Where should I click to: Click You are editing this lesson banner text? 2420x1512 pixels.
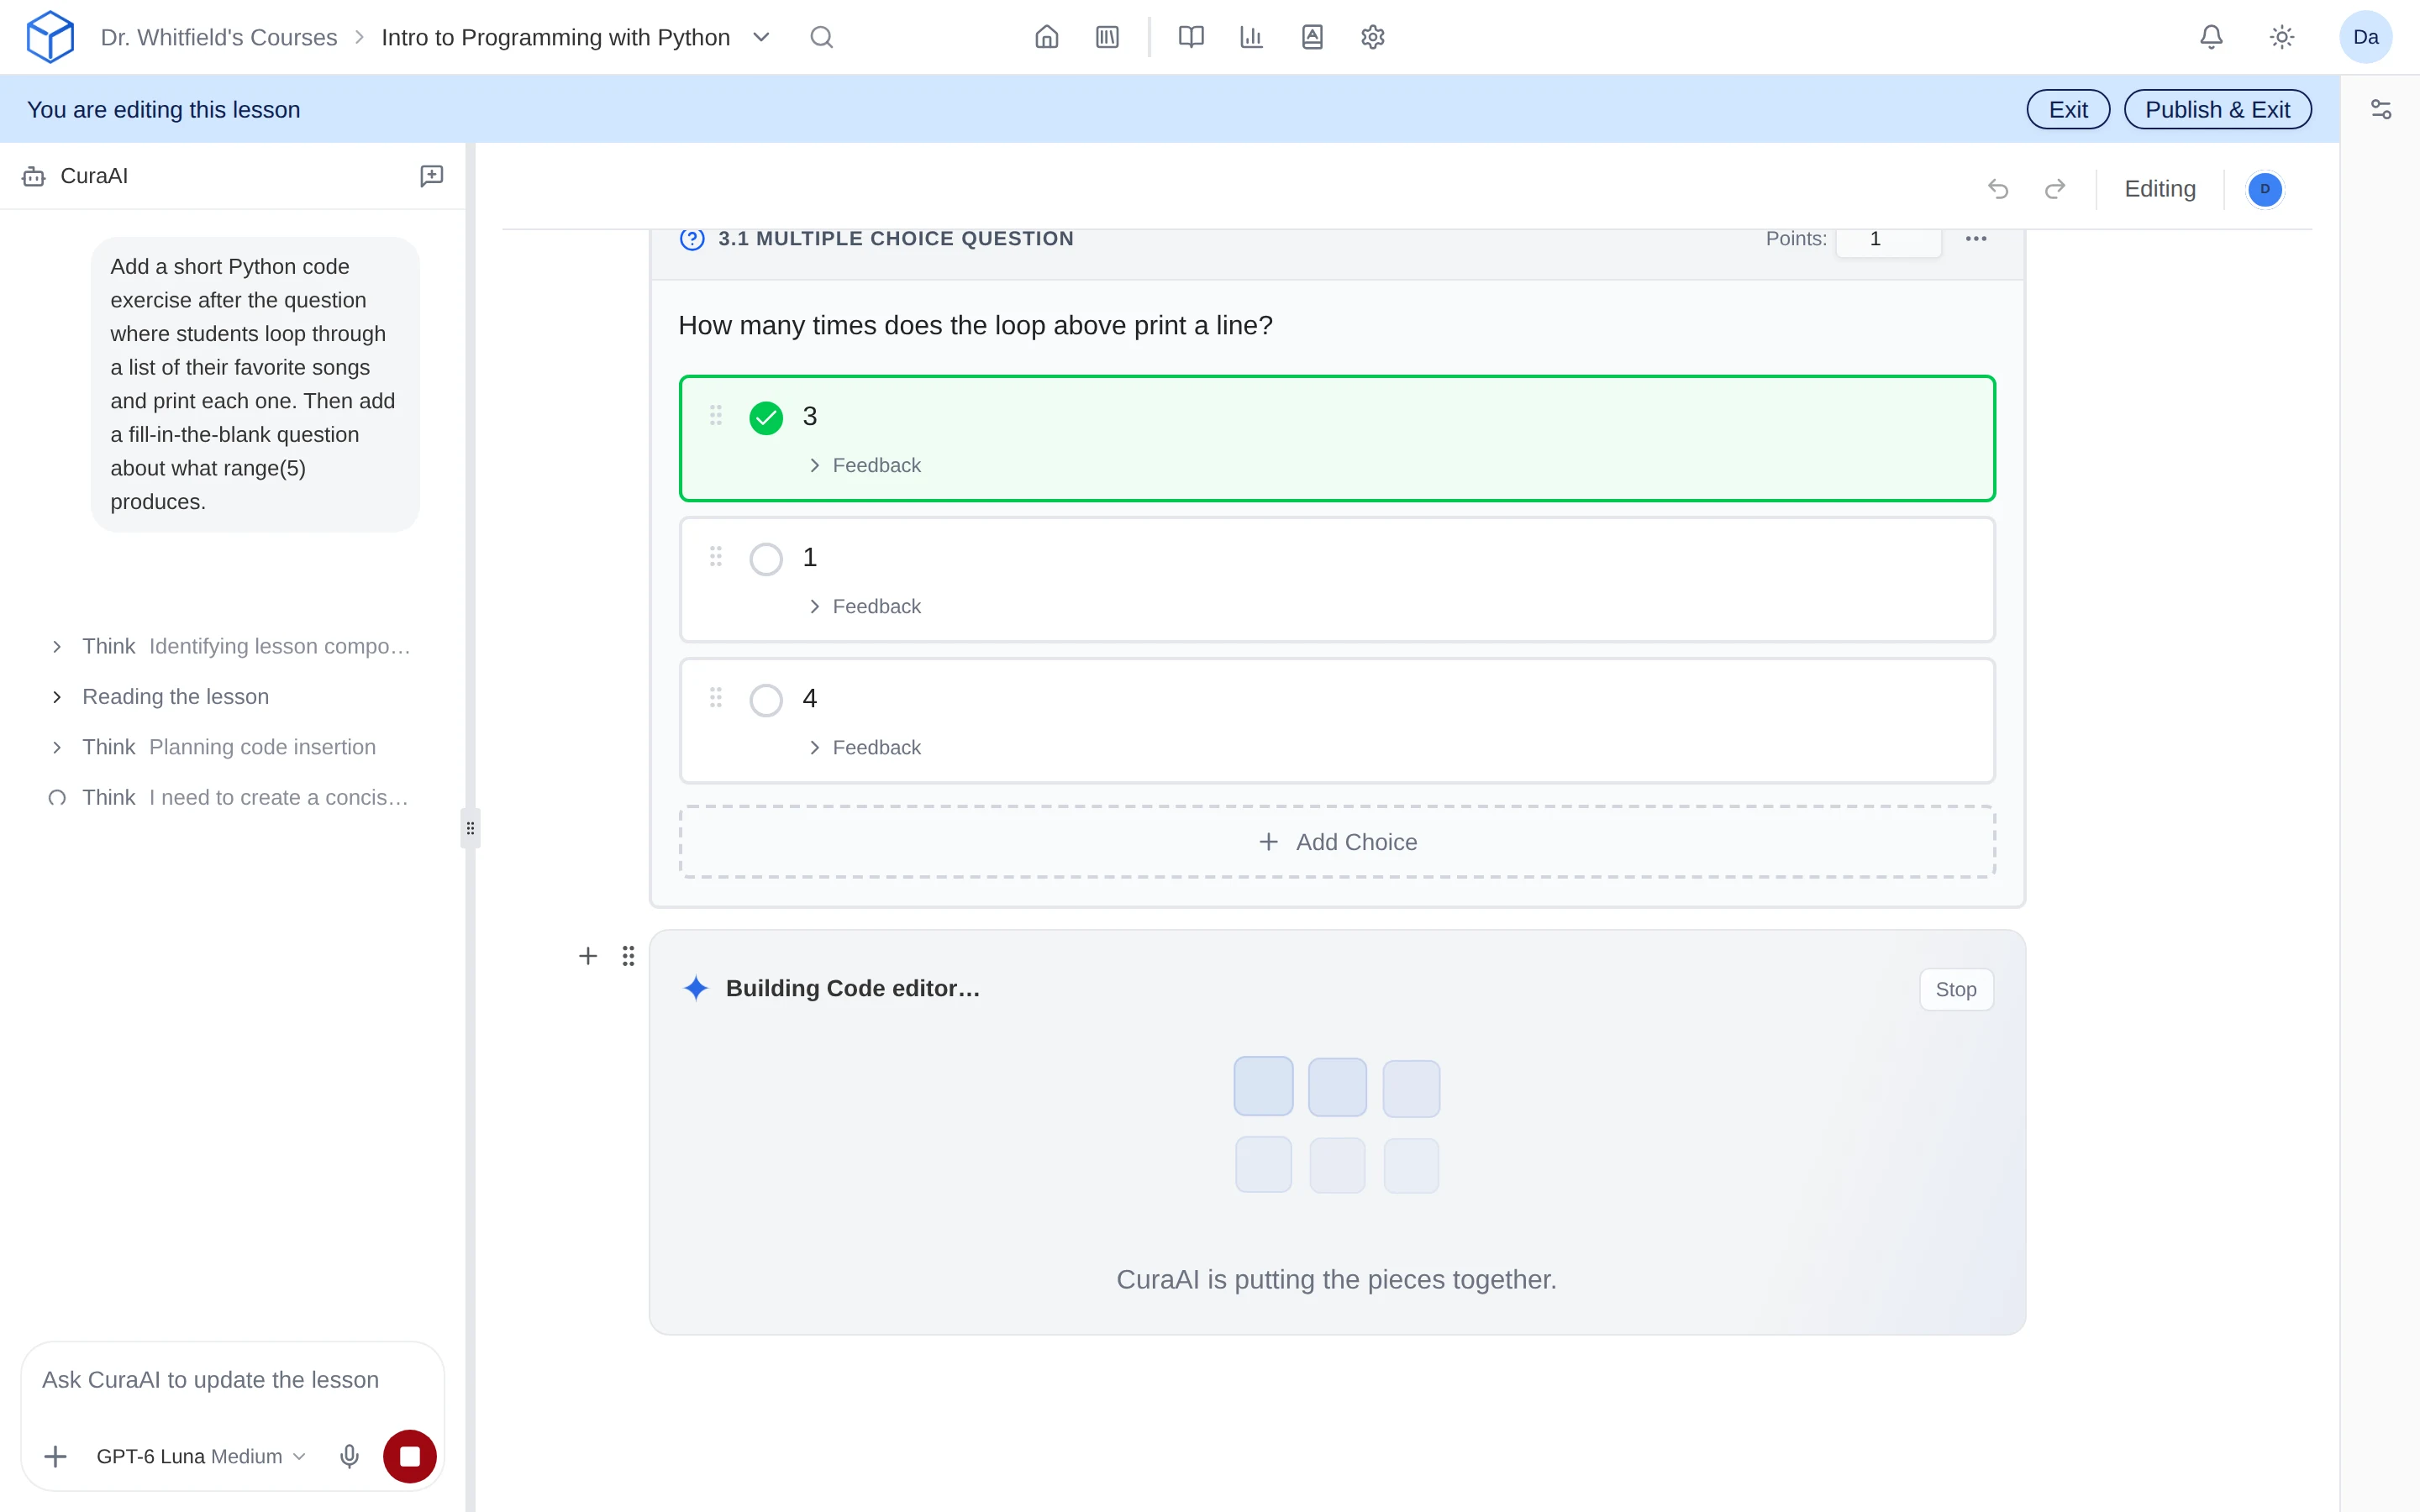point(164,109)
